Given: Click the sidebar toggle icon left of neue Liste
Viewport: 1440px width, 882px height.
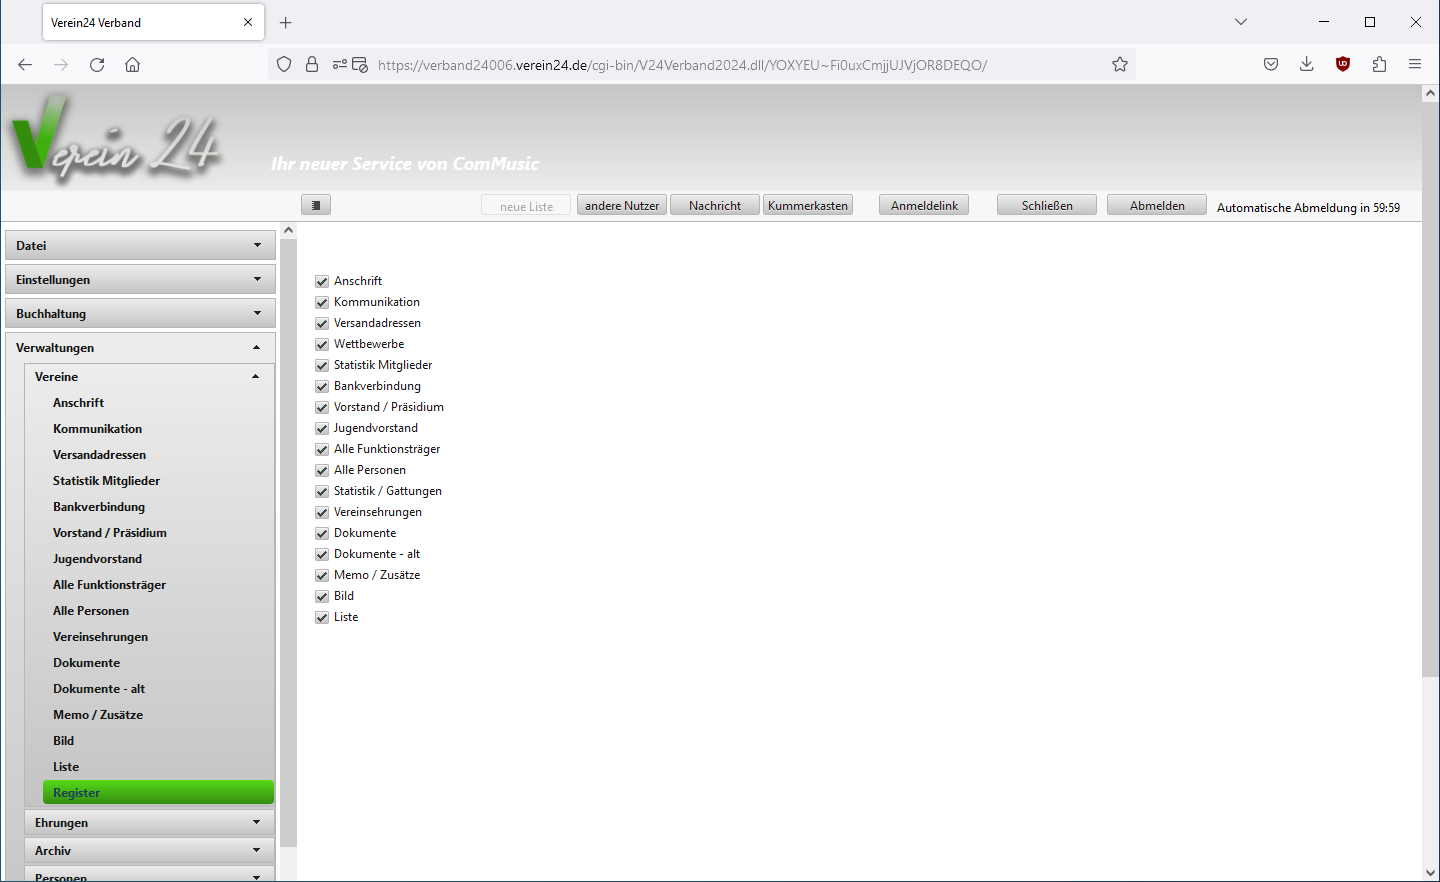Looking at the screenshot, I should (x=316, y=205).
